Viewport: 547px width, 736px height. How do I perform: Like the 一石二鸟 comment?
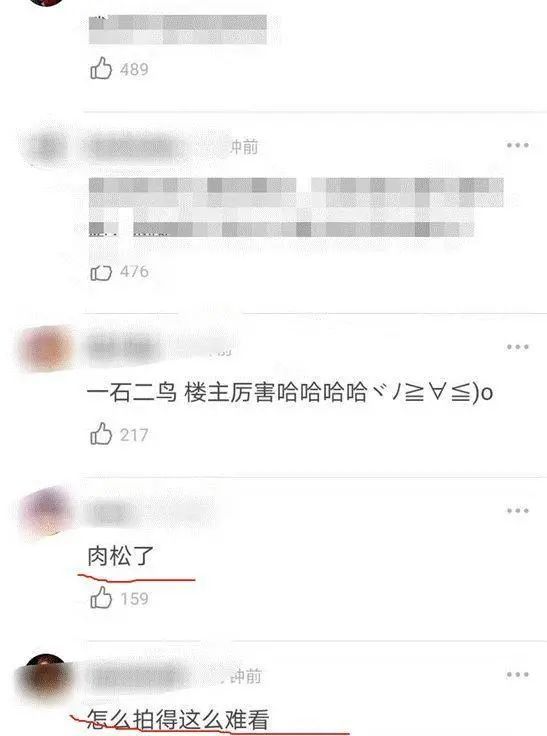(x=101, y=434)
